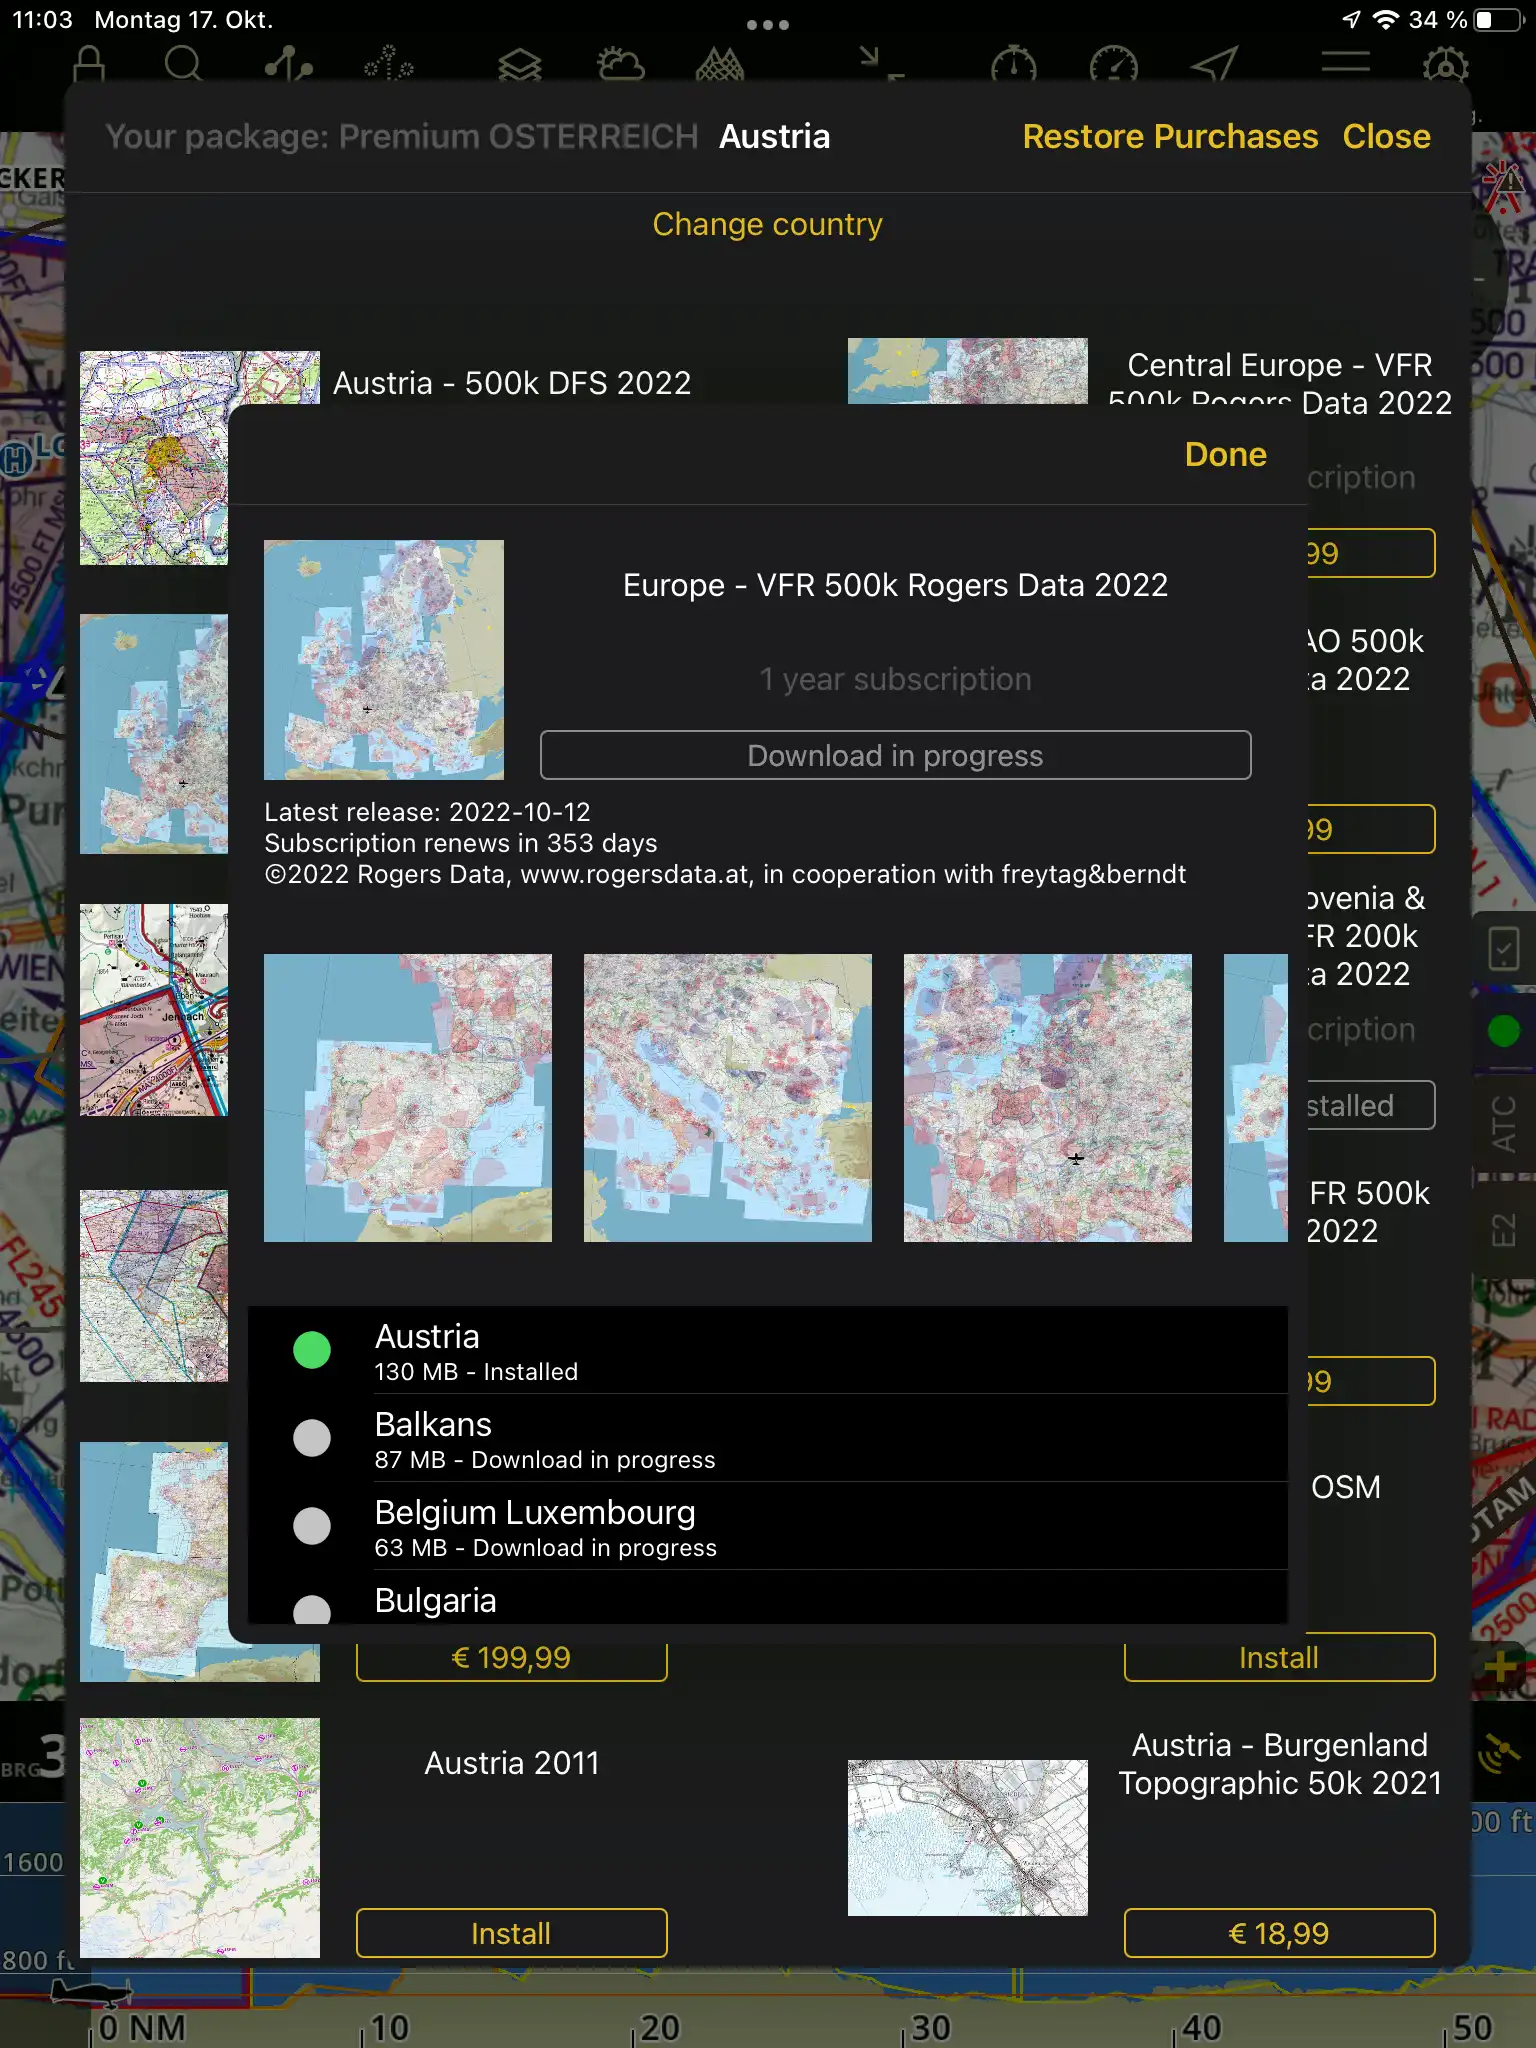Screen dimensions: 1536x2048
Task: Tap Restore Purchases
Action: (1169, 137)
